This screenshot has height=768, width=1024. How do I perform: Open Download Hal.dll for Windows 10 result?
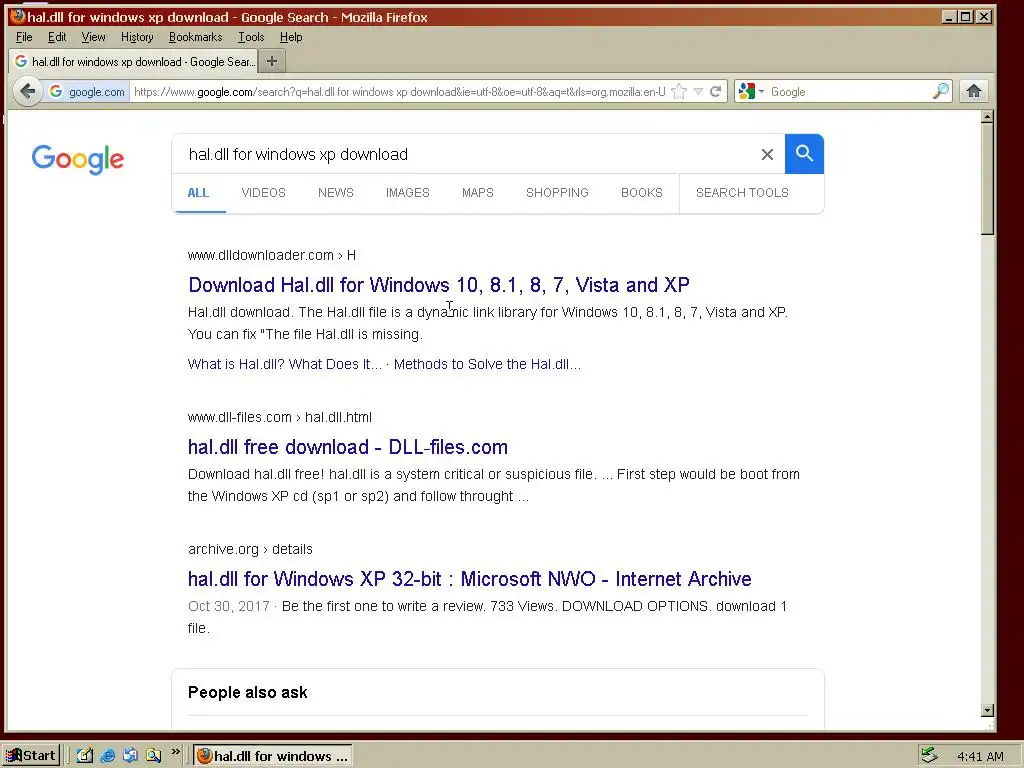point(438,285)
